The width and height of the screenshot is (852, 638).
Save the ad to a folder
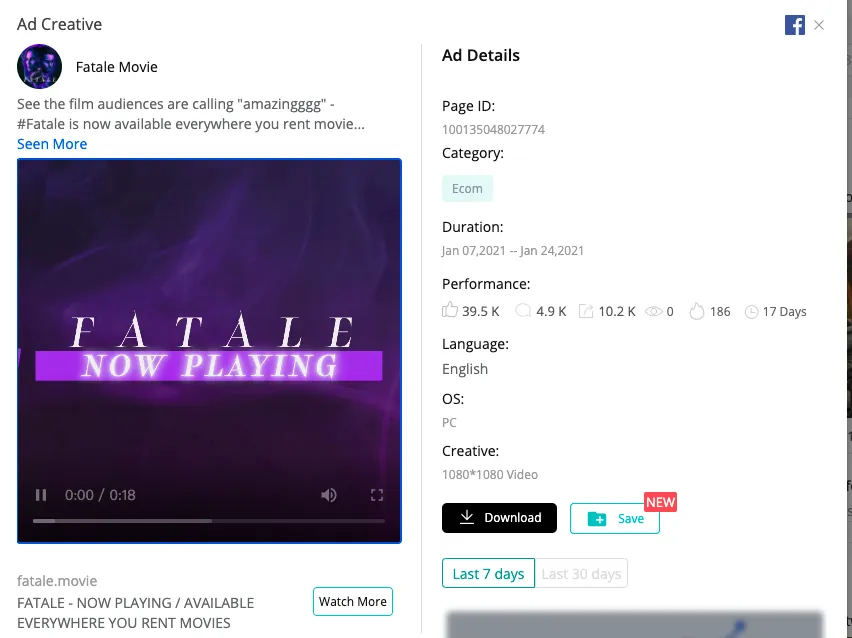coord(614,518)
